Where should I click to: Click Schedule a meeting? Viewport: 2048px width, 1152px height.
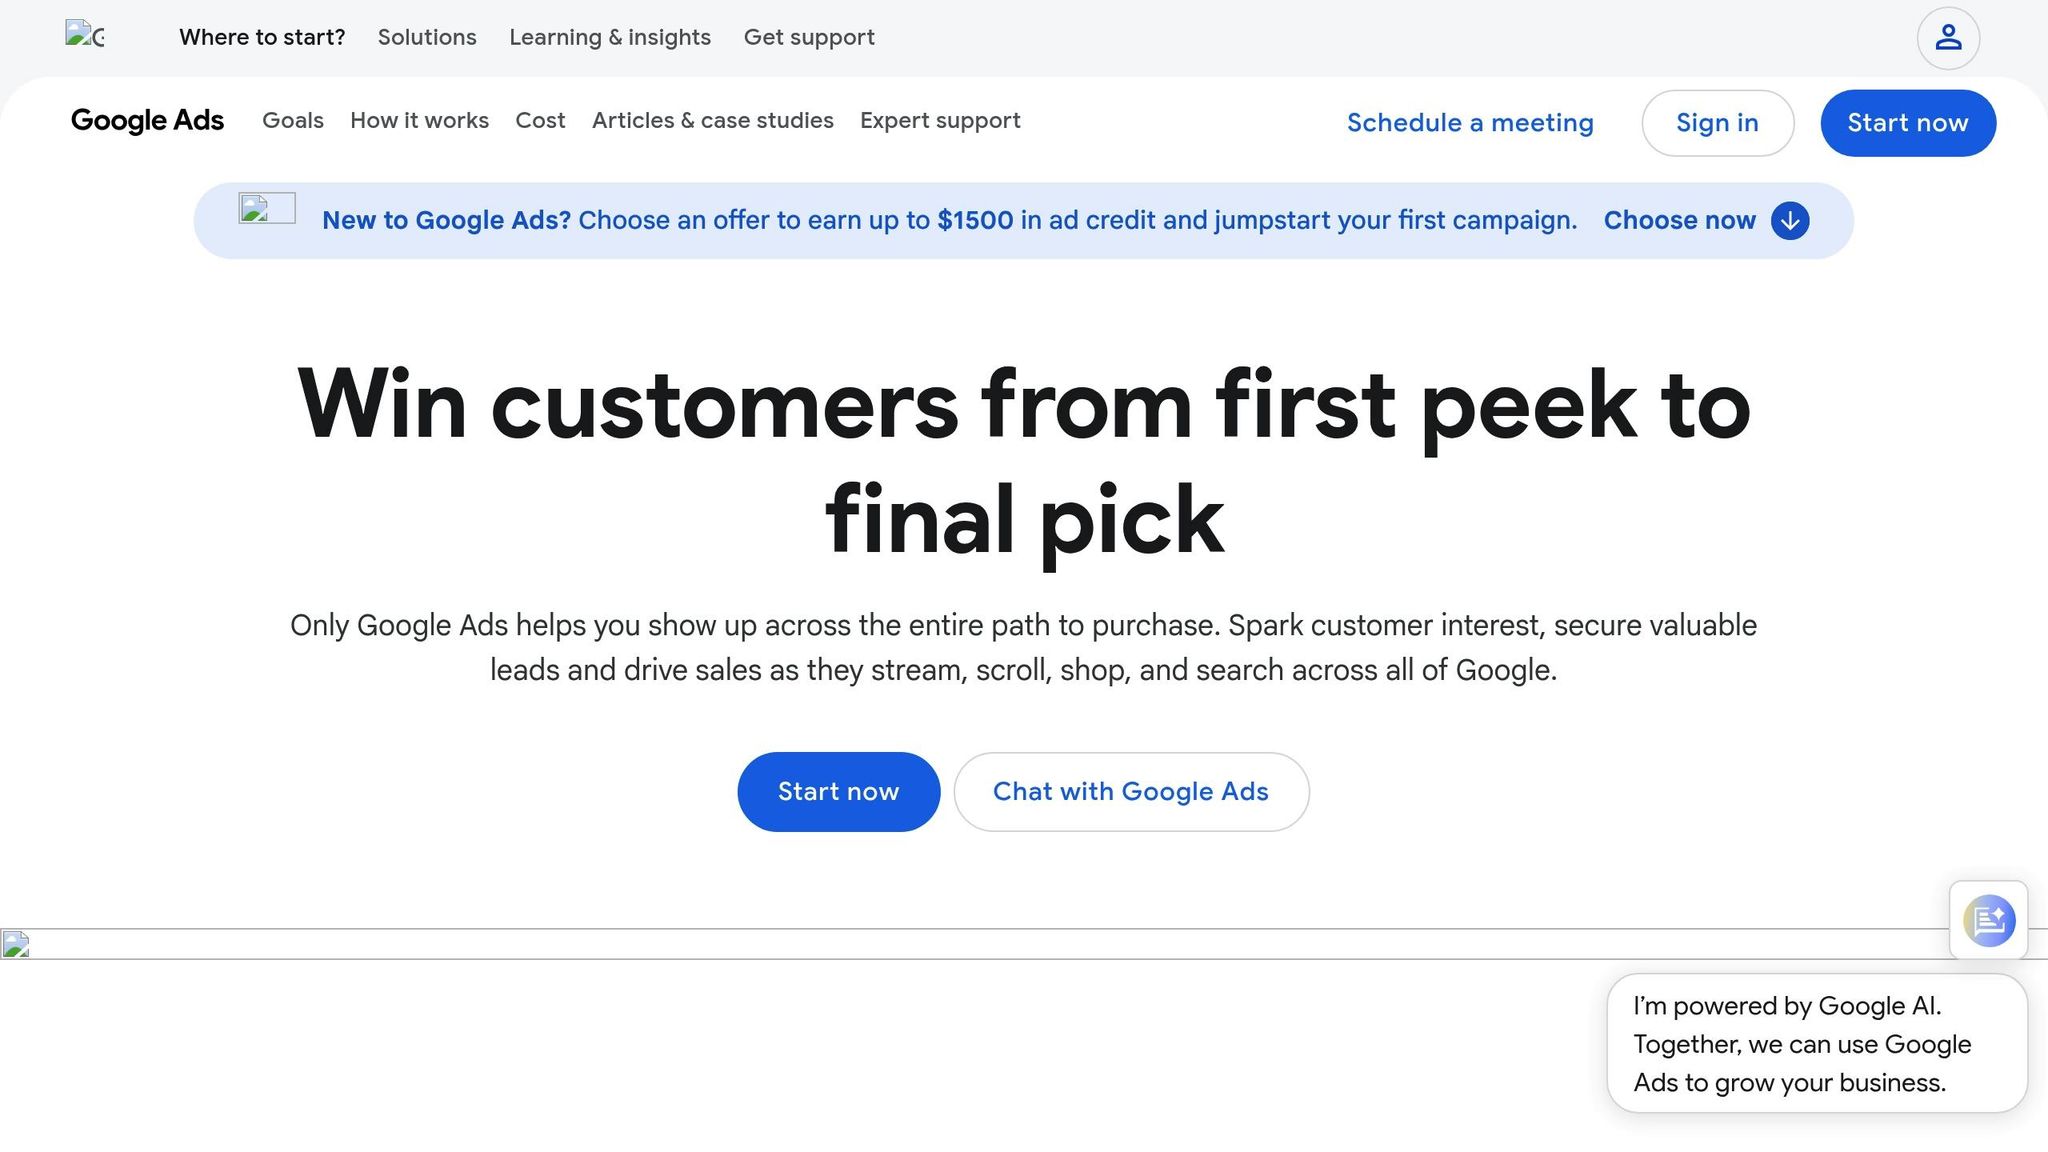pyautogui.click(x=1470, y=122)
